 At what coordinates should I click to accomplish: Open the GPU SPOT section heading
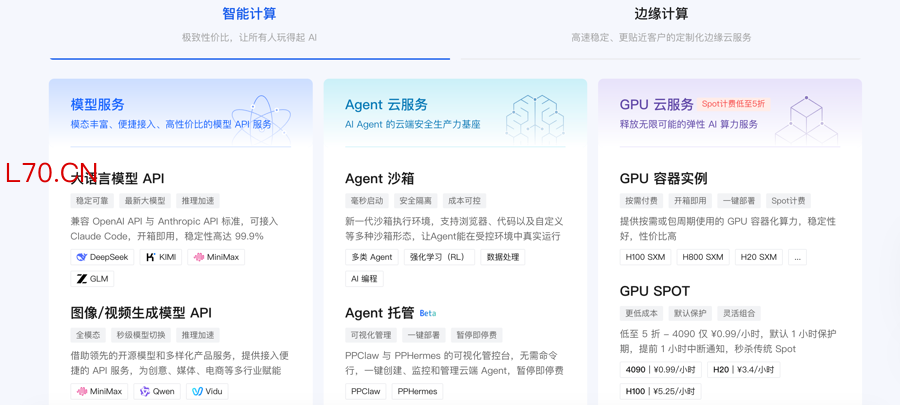point(654,291)
